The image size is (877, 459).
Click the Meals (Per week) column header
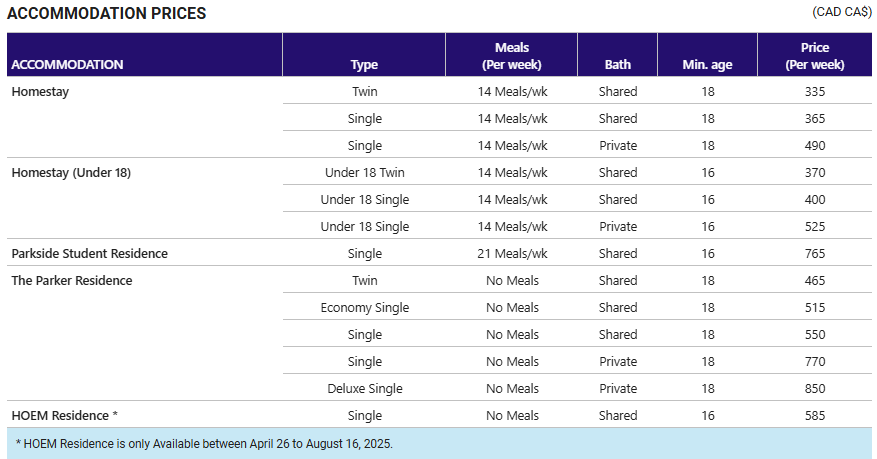click(511, 55)
